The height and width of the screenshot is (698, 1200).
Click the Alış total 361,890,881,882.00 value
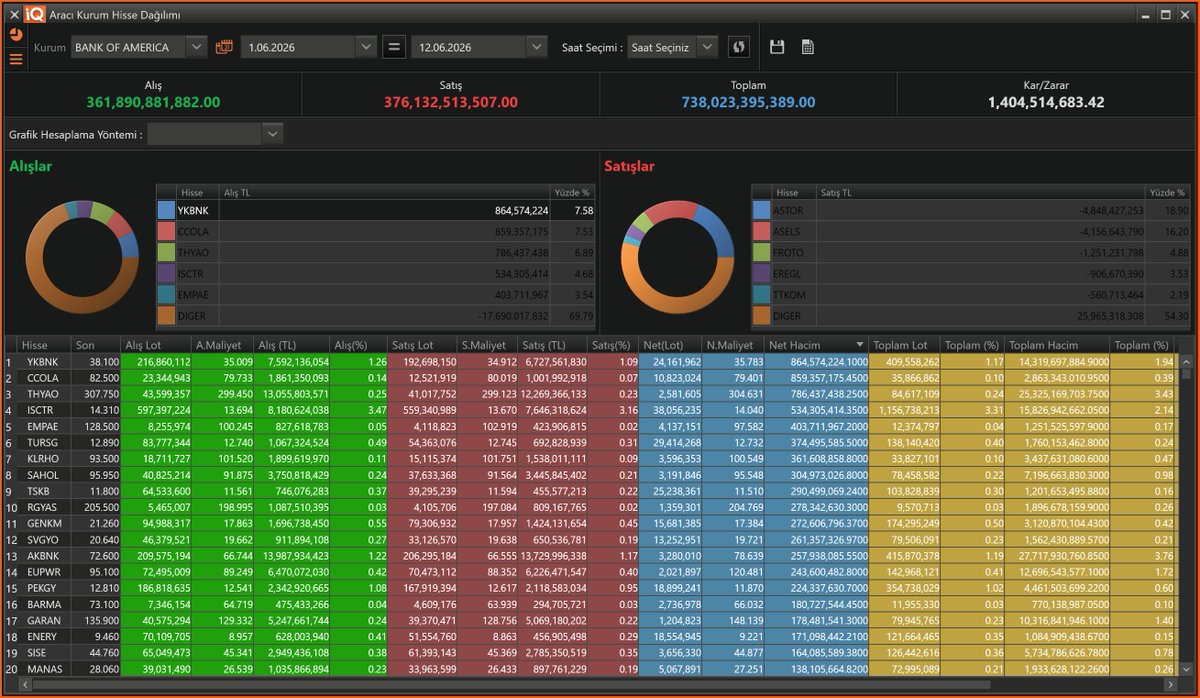tap(153, 102)
